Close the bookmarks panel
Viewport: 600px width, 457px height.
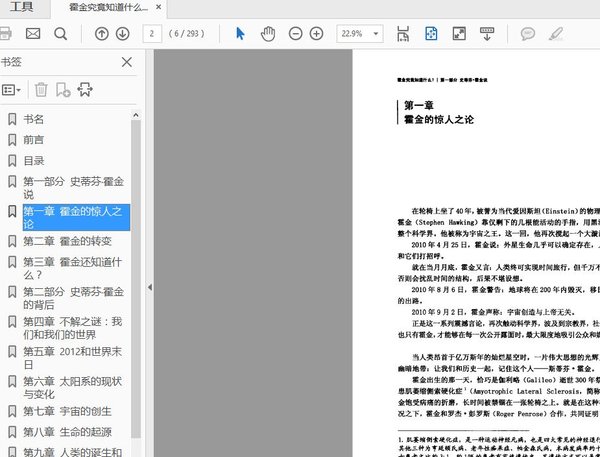click(x=127, y=62)
